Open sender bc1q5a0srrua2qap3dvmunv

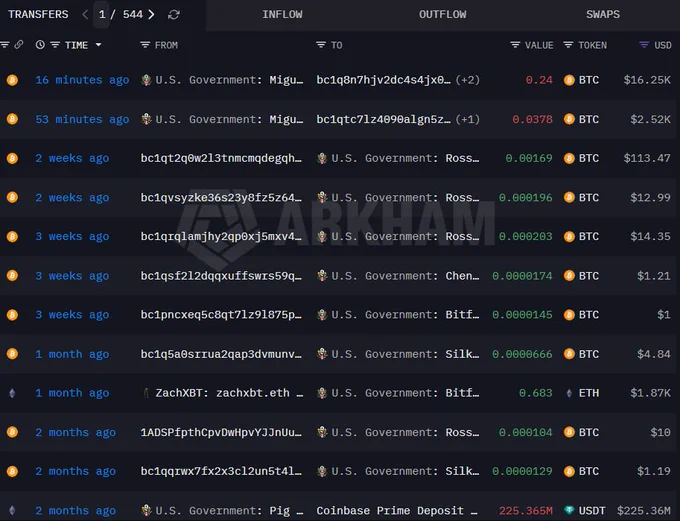221,354
